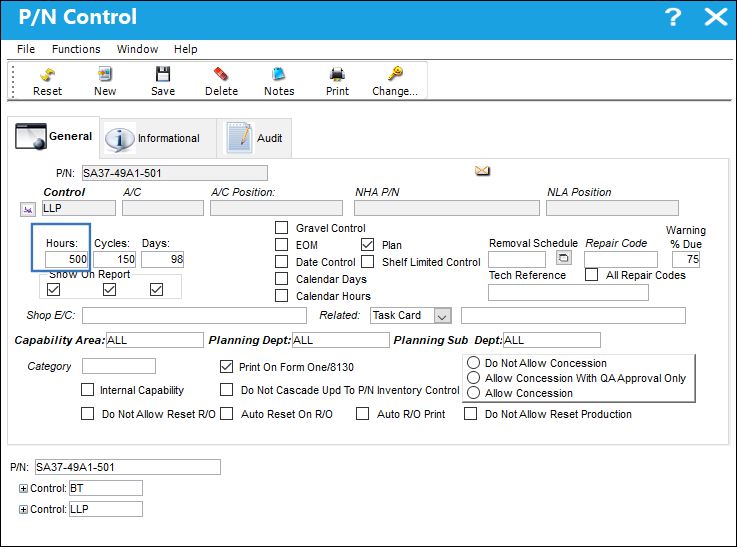This screenshot has width=737, height=547.
Task: Click the Category input field
Action: [118, 366]
